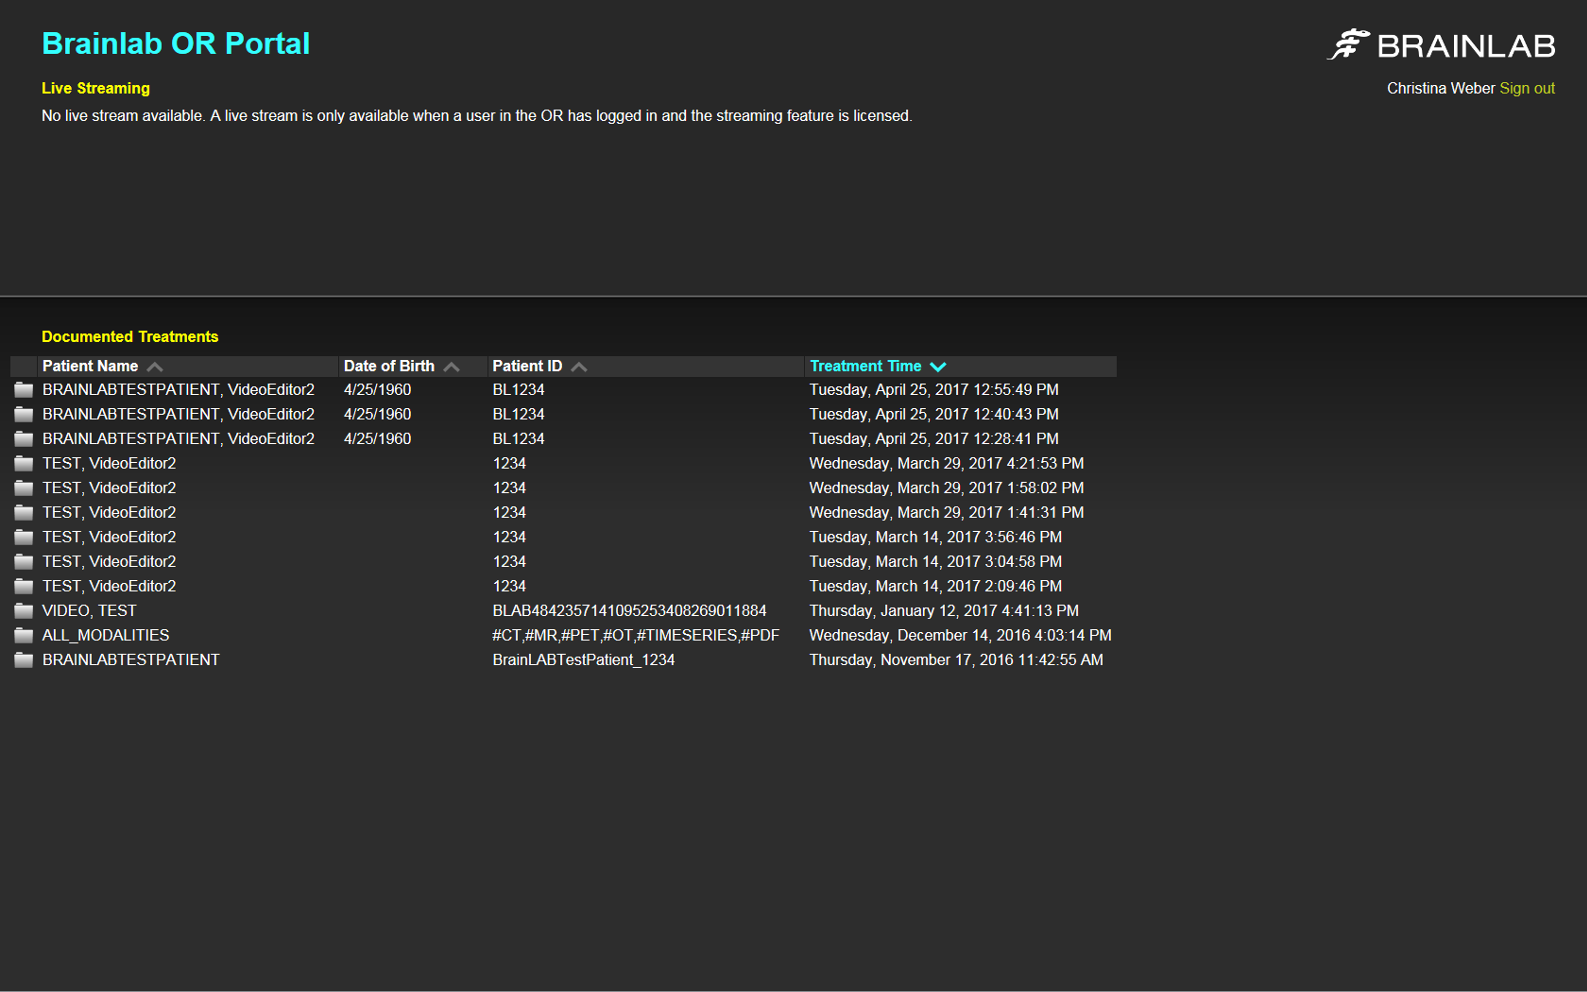Open folder icon for VIDEO, TEST patient

click(x=24, y=611)
